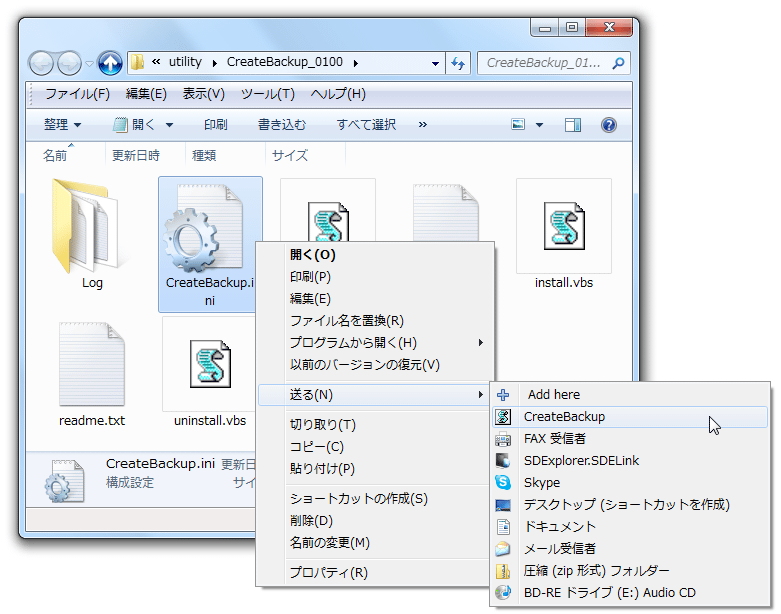Expand the breadcrumb arrow after CreateBackup_0100
This screenshot has height=614, width=781.
356,63
